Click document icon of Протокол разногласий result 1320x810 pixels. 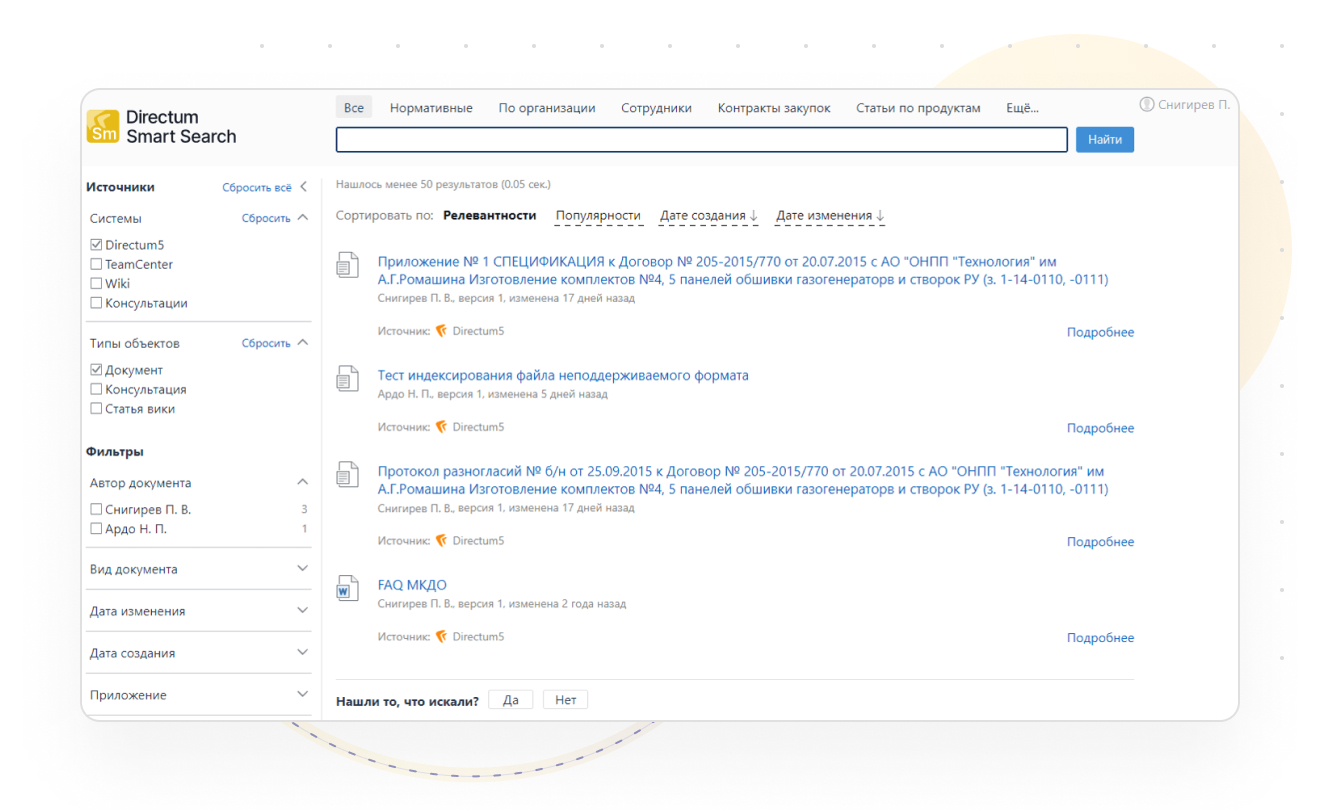(347, 475)
